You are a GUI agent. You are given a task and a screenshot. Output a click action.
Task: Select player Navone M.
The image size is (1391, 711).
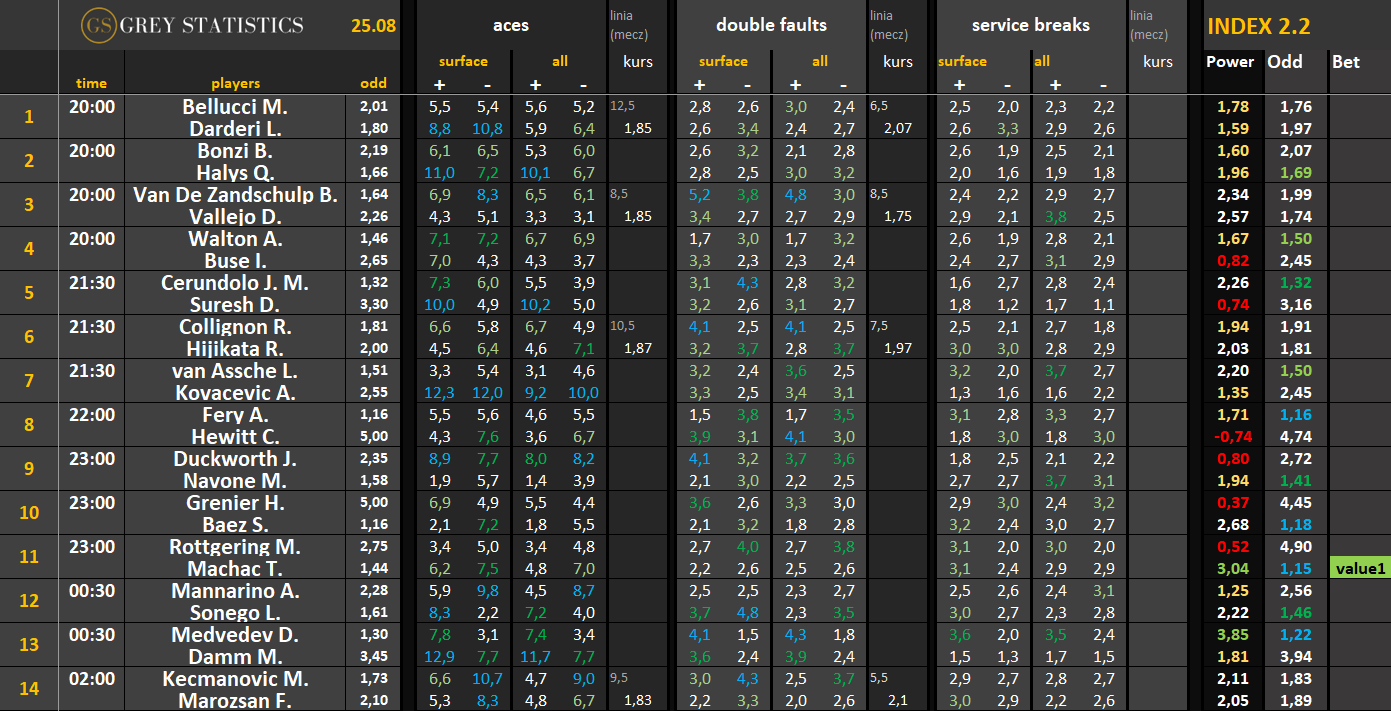235,480
